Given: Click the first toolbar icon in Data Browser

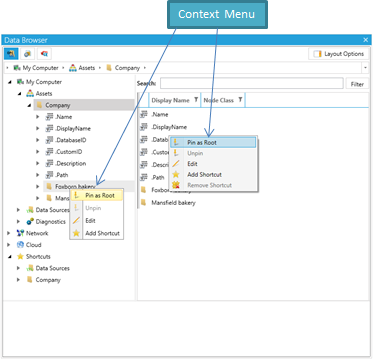Looking at the screenshot, I should coord(11,54).
